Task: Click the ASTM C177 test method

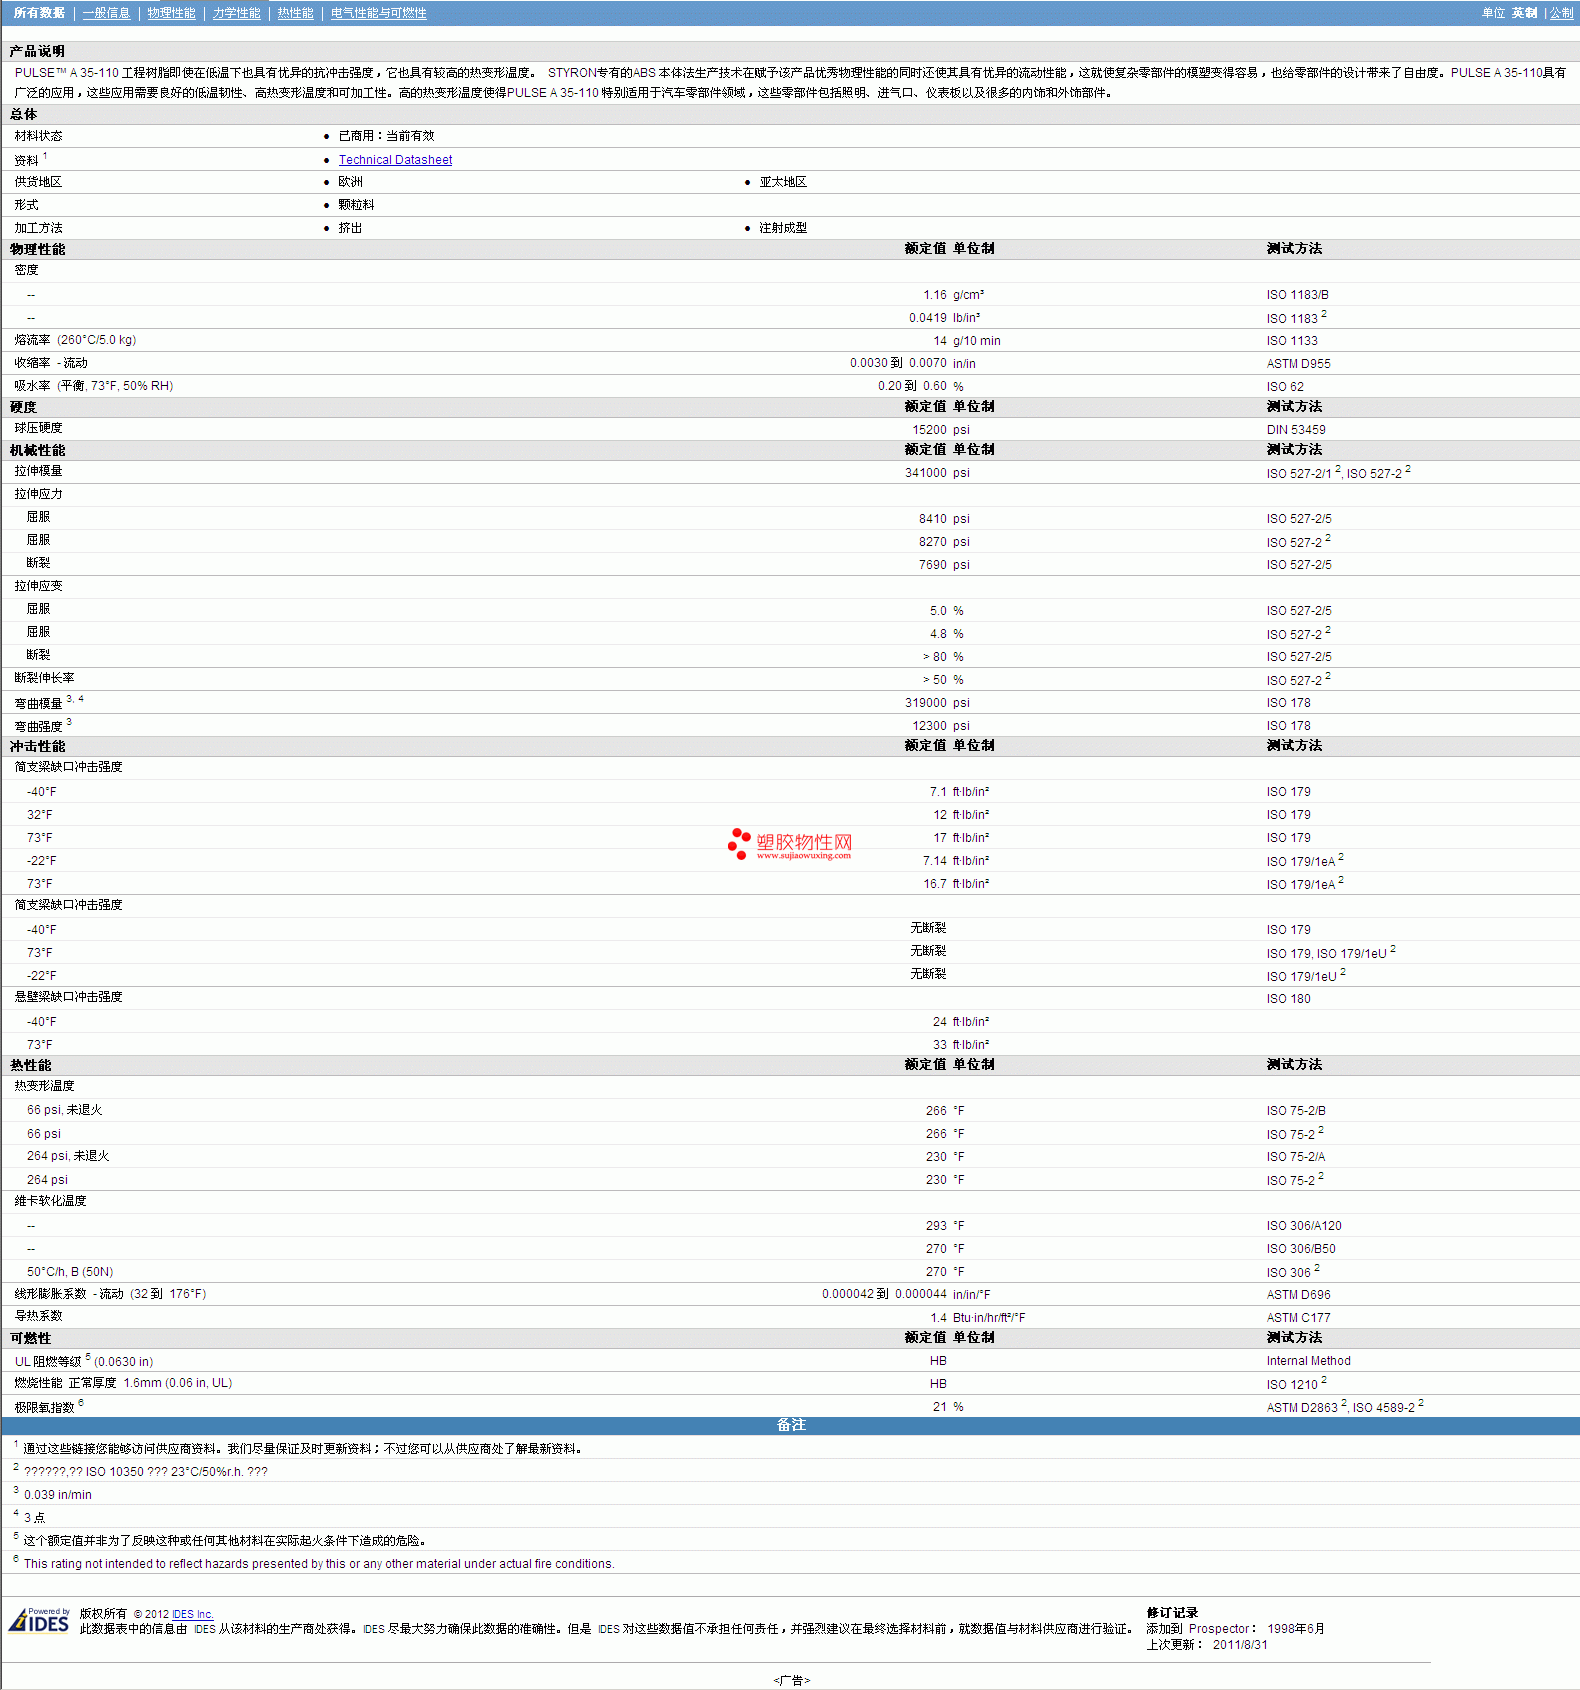Action: tap(1298, 1318)
